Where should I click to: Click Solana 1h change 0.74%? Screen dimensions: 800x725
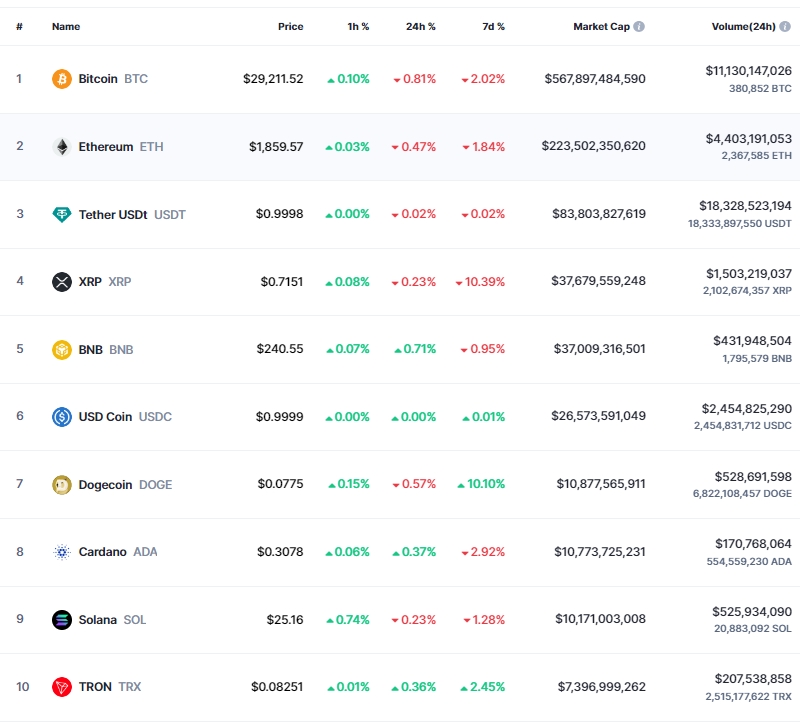(x=348, y=620)
